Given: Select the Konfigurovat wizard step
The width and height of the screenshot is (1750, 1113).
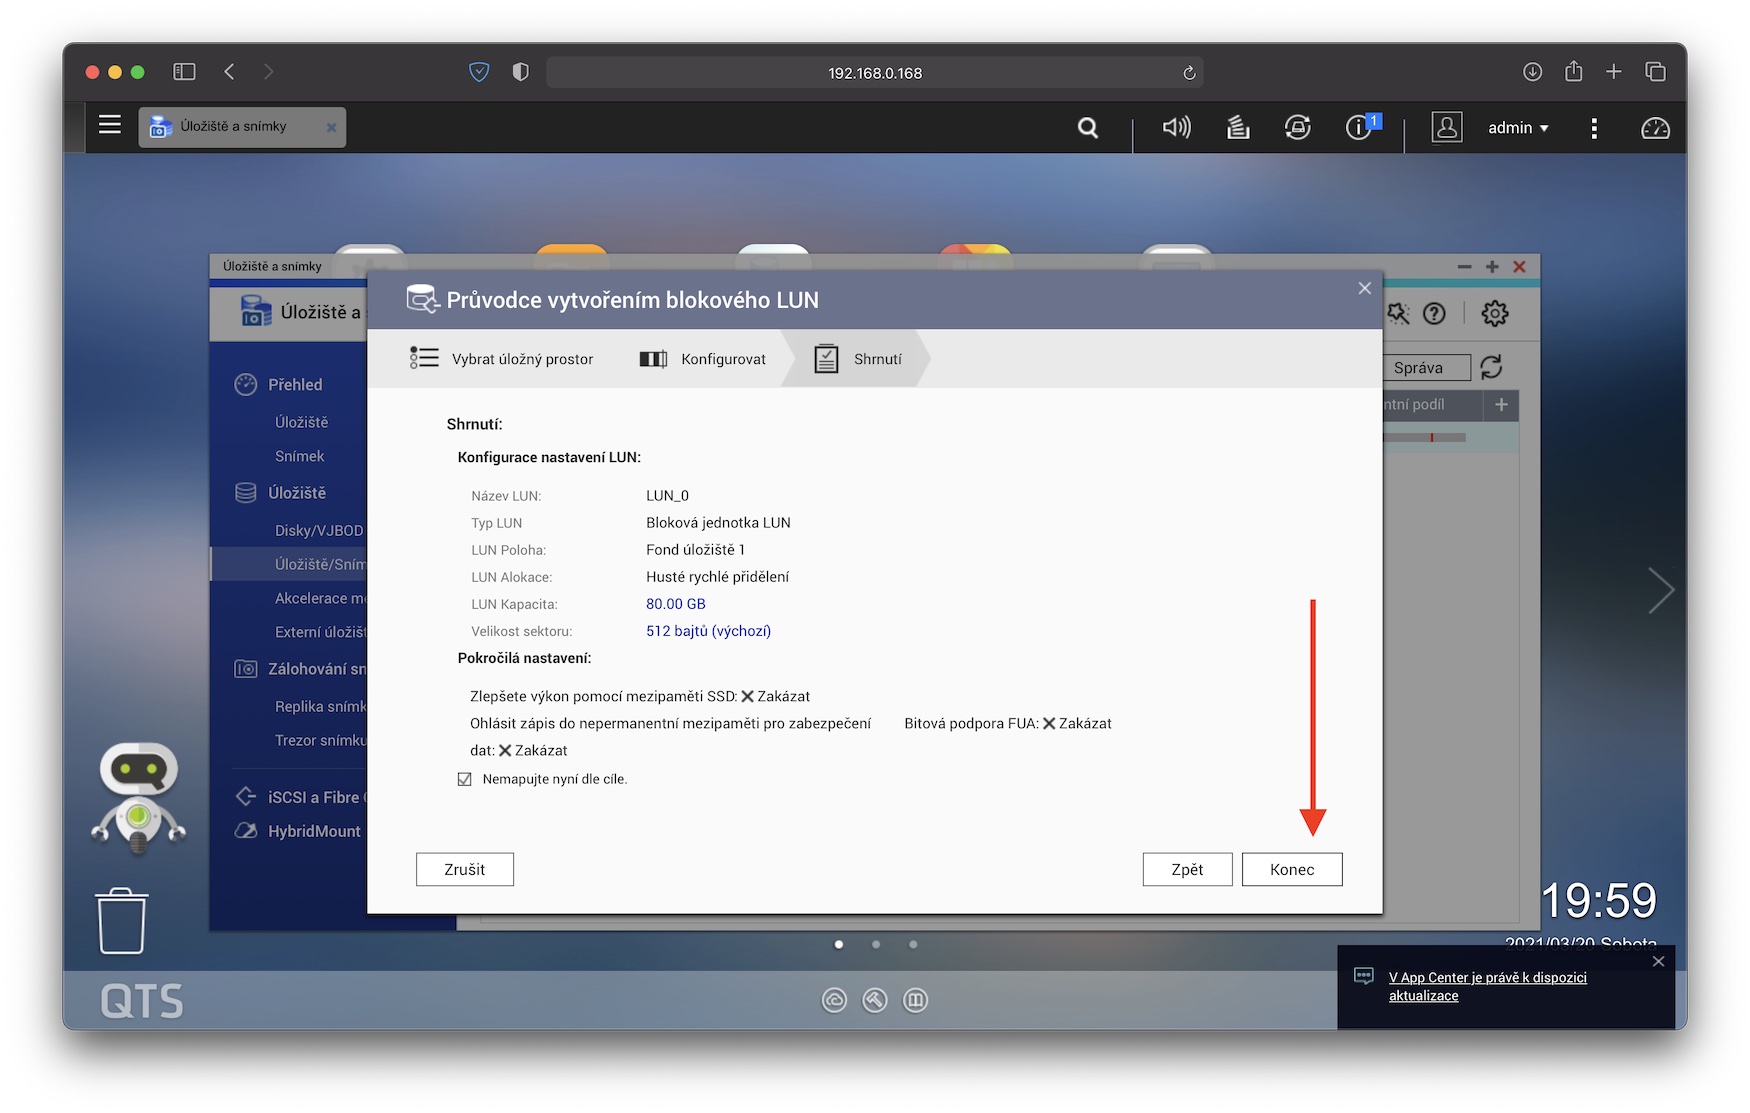Looking at the screenshot, I should tap(703, 358).
